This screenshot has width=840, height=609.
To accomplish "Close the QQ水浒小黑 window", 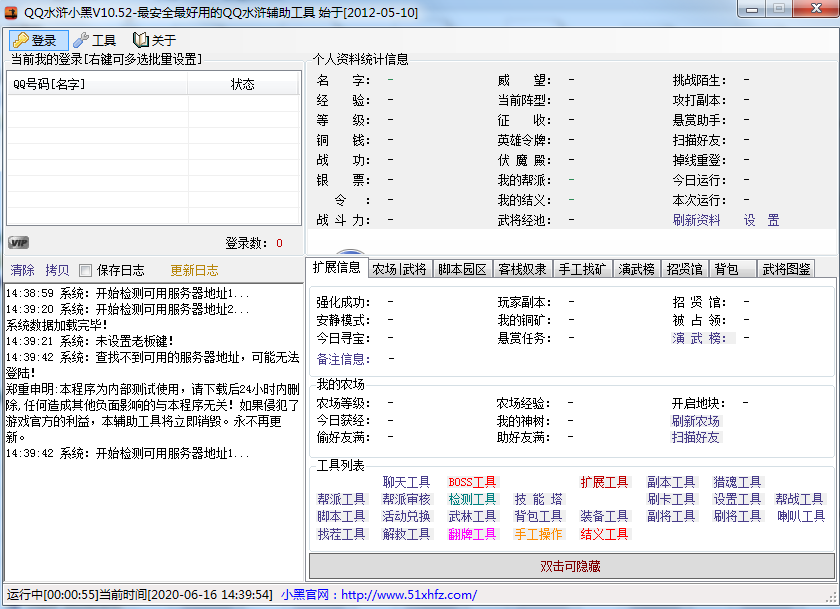I will [x=816, y=9].
